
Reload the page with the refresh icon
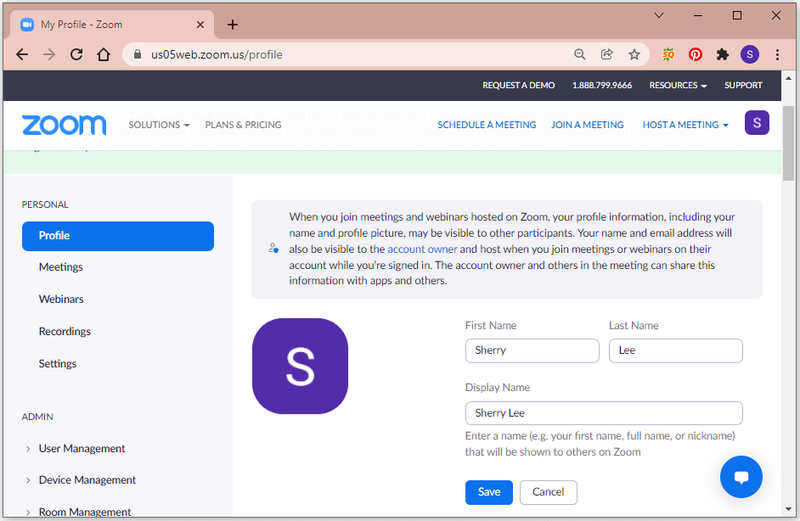click(x=77, y=55)
